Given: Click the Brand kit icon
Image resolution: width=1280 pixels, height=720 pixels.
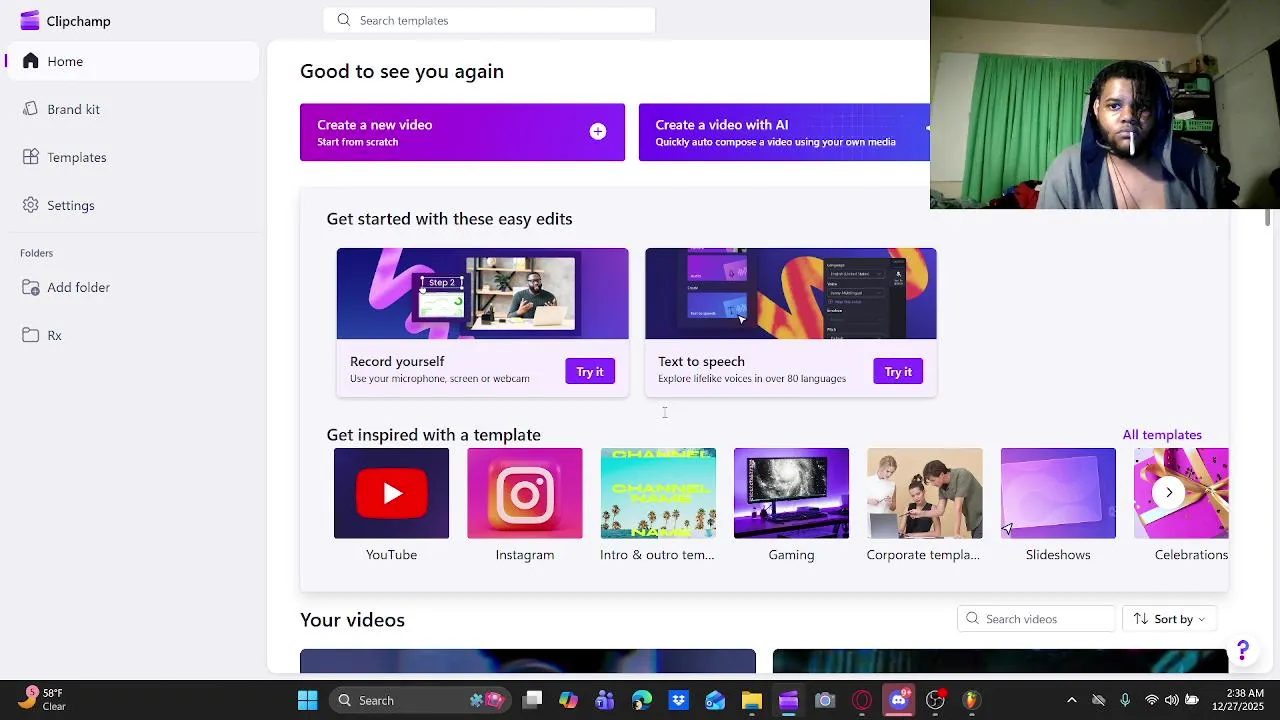Looking at the screenshot, I should pyautogui.click(x=31, y=109).
